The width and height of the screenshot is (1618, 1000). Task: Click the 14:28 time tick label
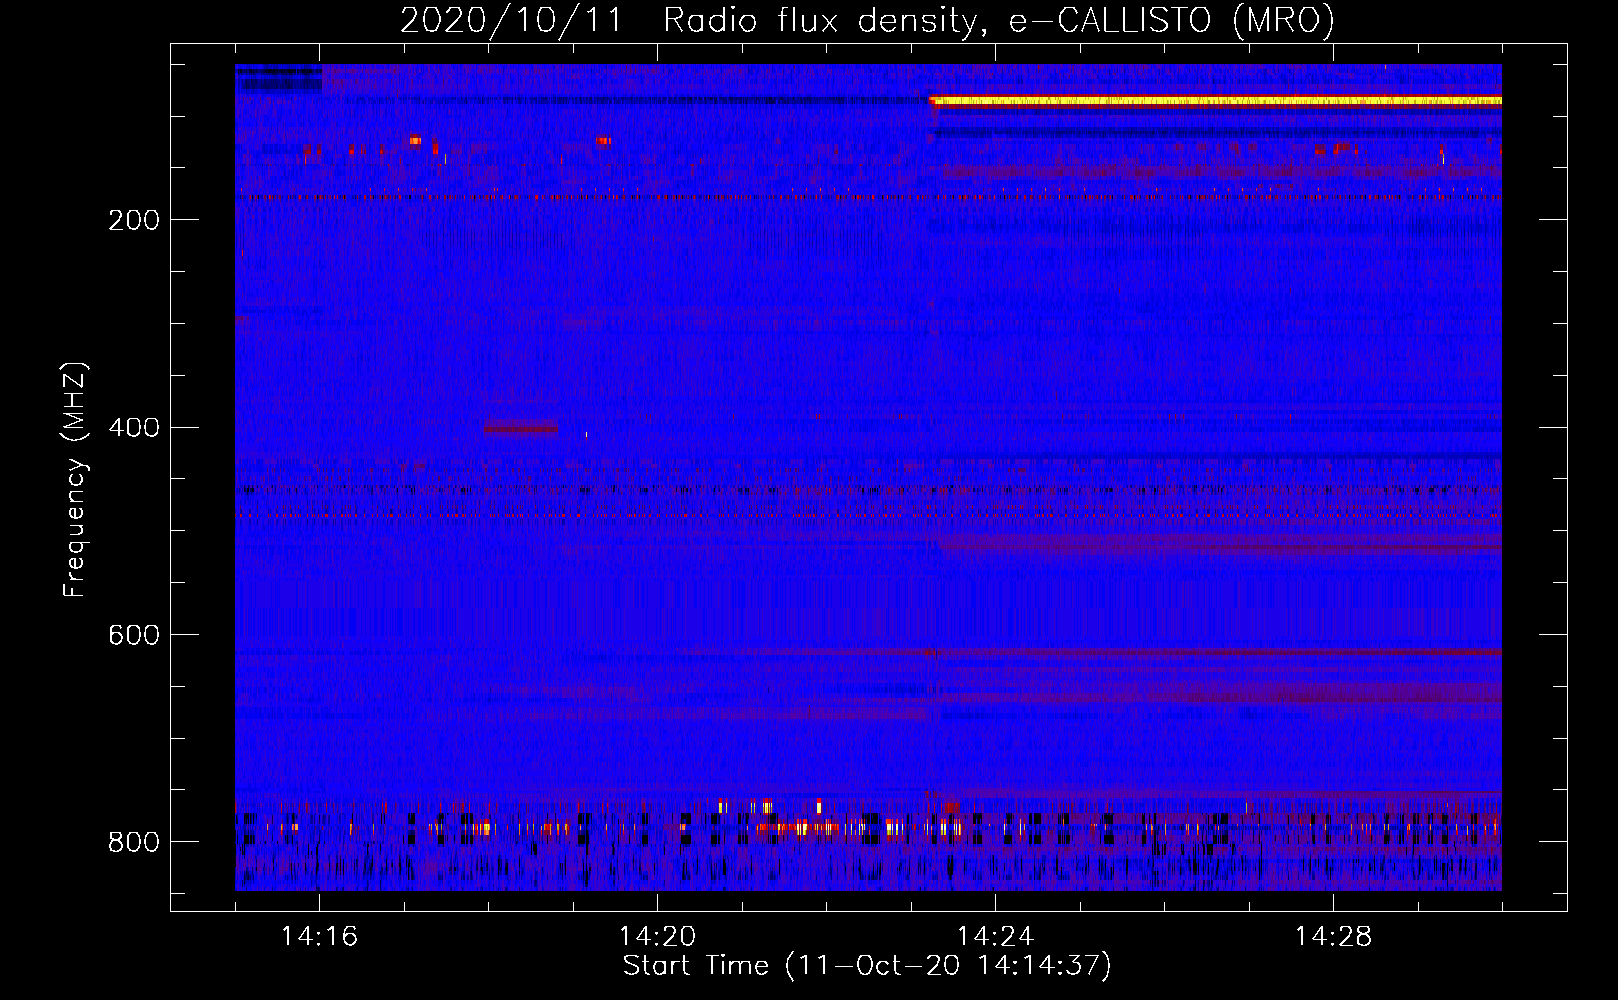coord(1333,937)
